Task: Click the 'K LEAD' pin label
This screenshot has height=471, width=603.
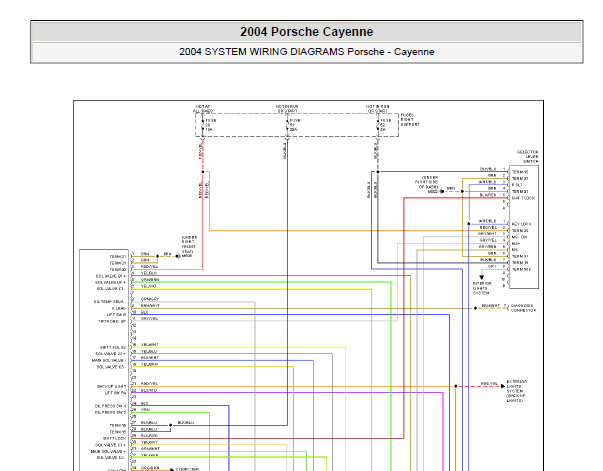Action: pos(118,308)
